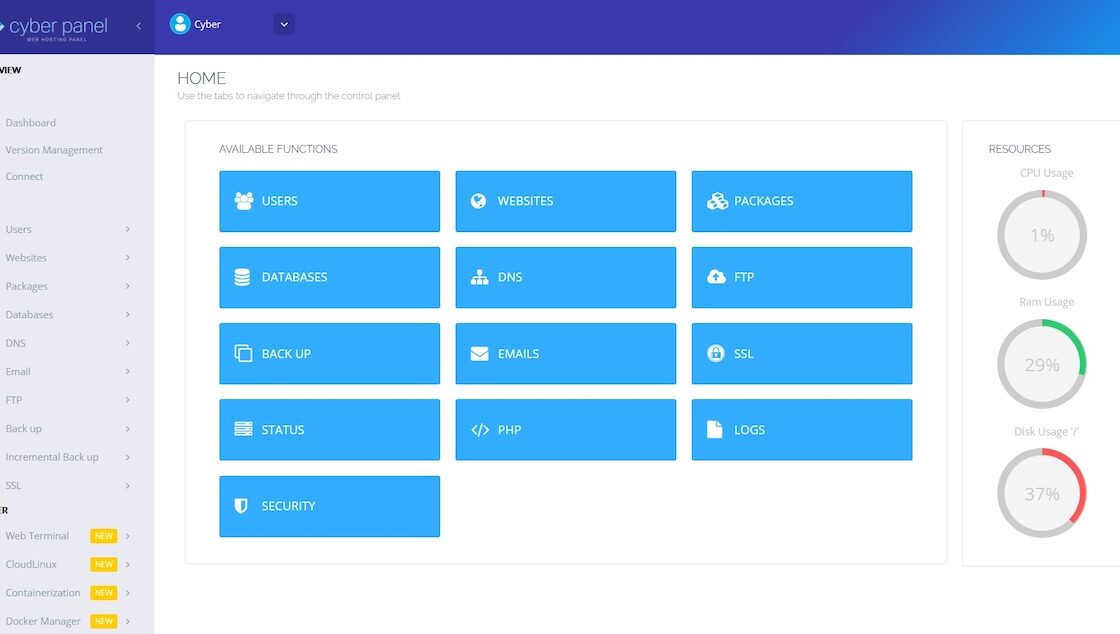Image resolution: width=1120 pixels, height=634 pixels.
Task: Open Version Management in the sidebar
Action: click(x=54, y=150)
